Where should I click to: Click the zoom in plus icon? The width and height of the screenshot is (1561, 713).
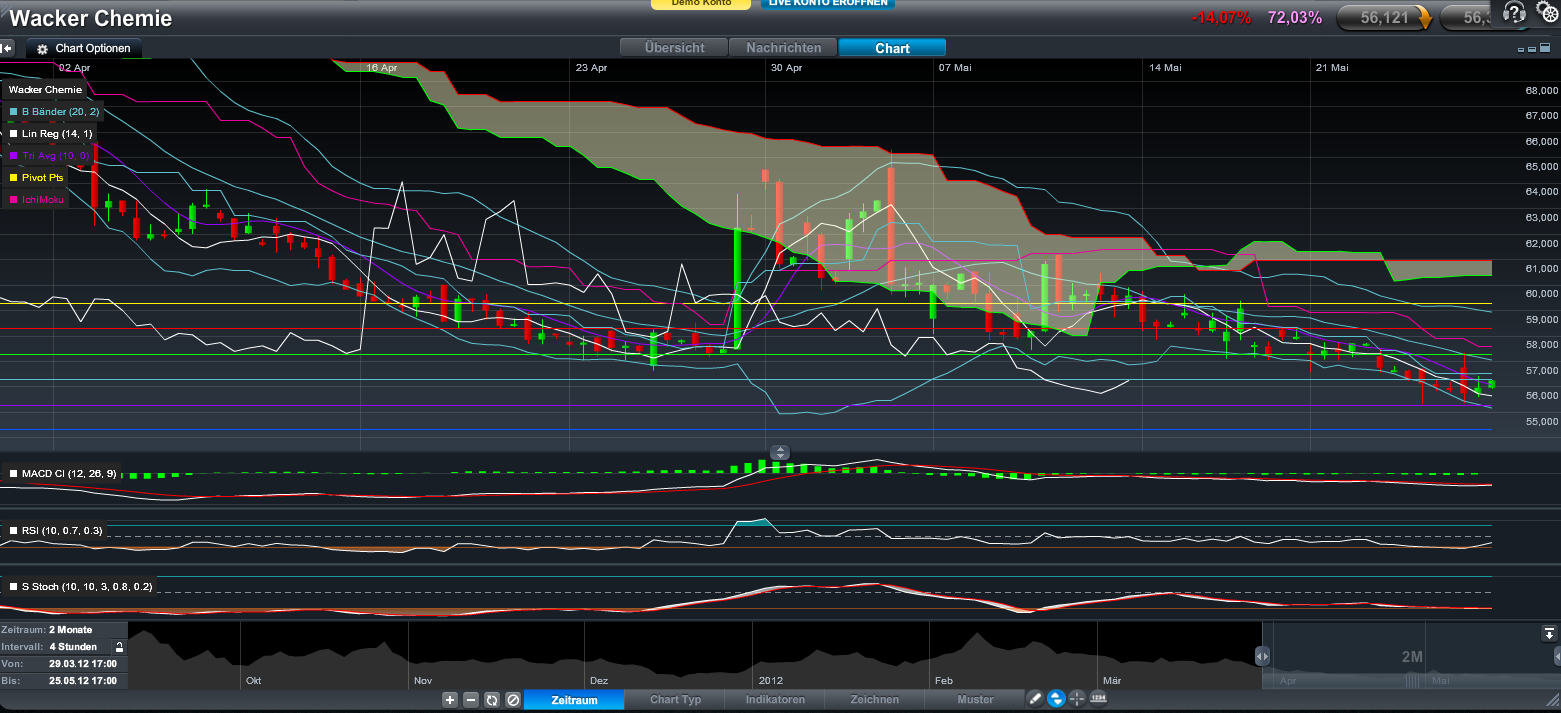pyautogui.click(x=450, y=700)
